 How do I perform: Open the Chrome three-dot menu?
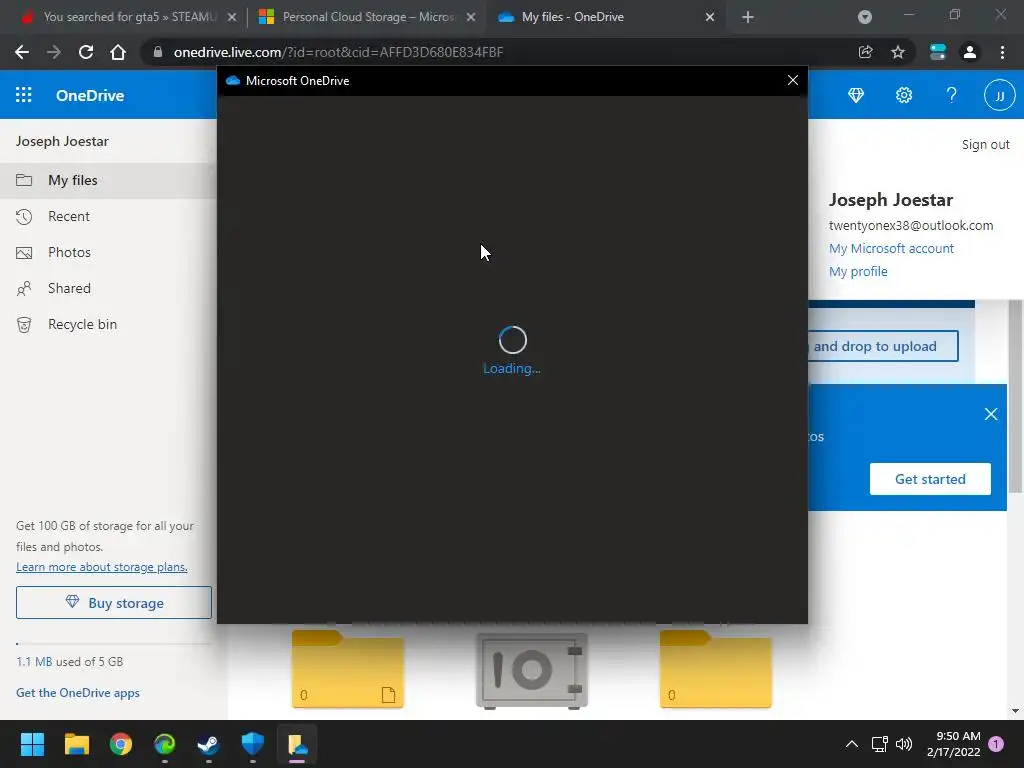coord(1002,52)
